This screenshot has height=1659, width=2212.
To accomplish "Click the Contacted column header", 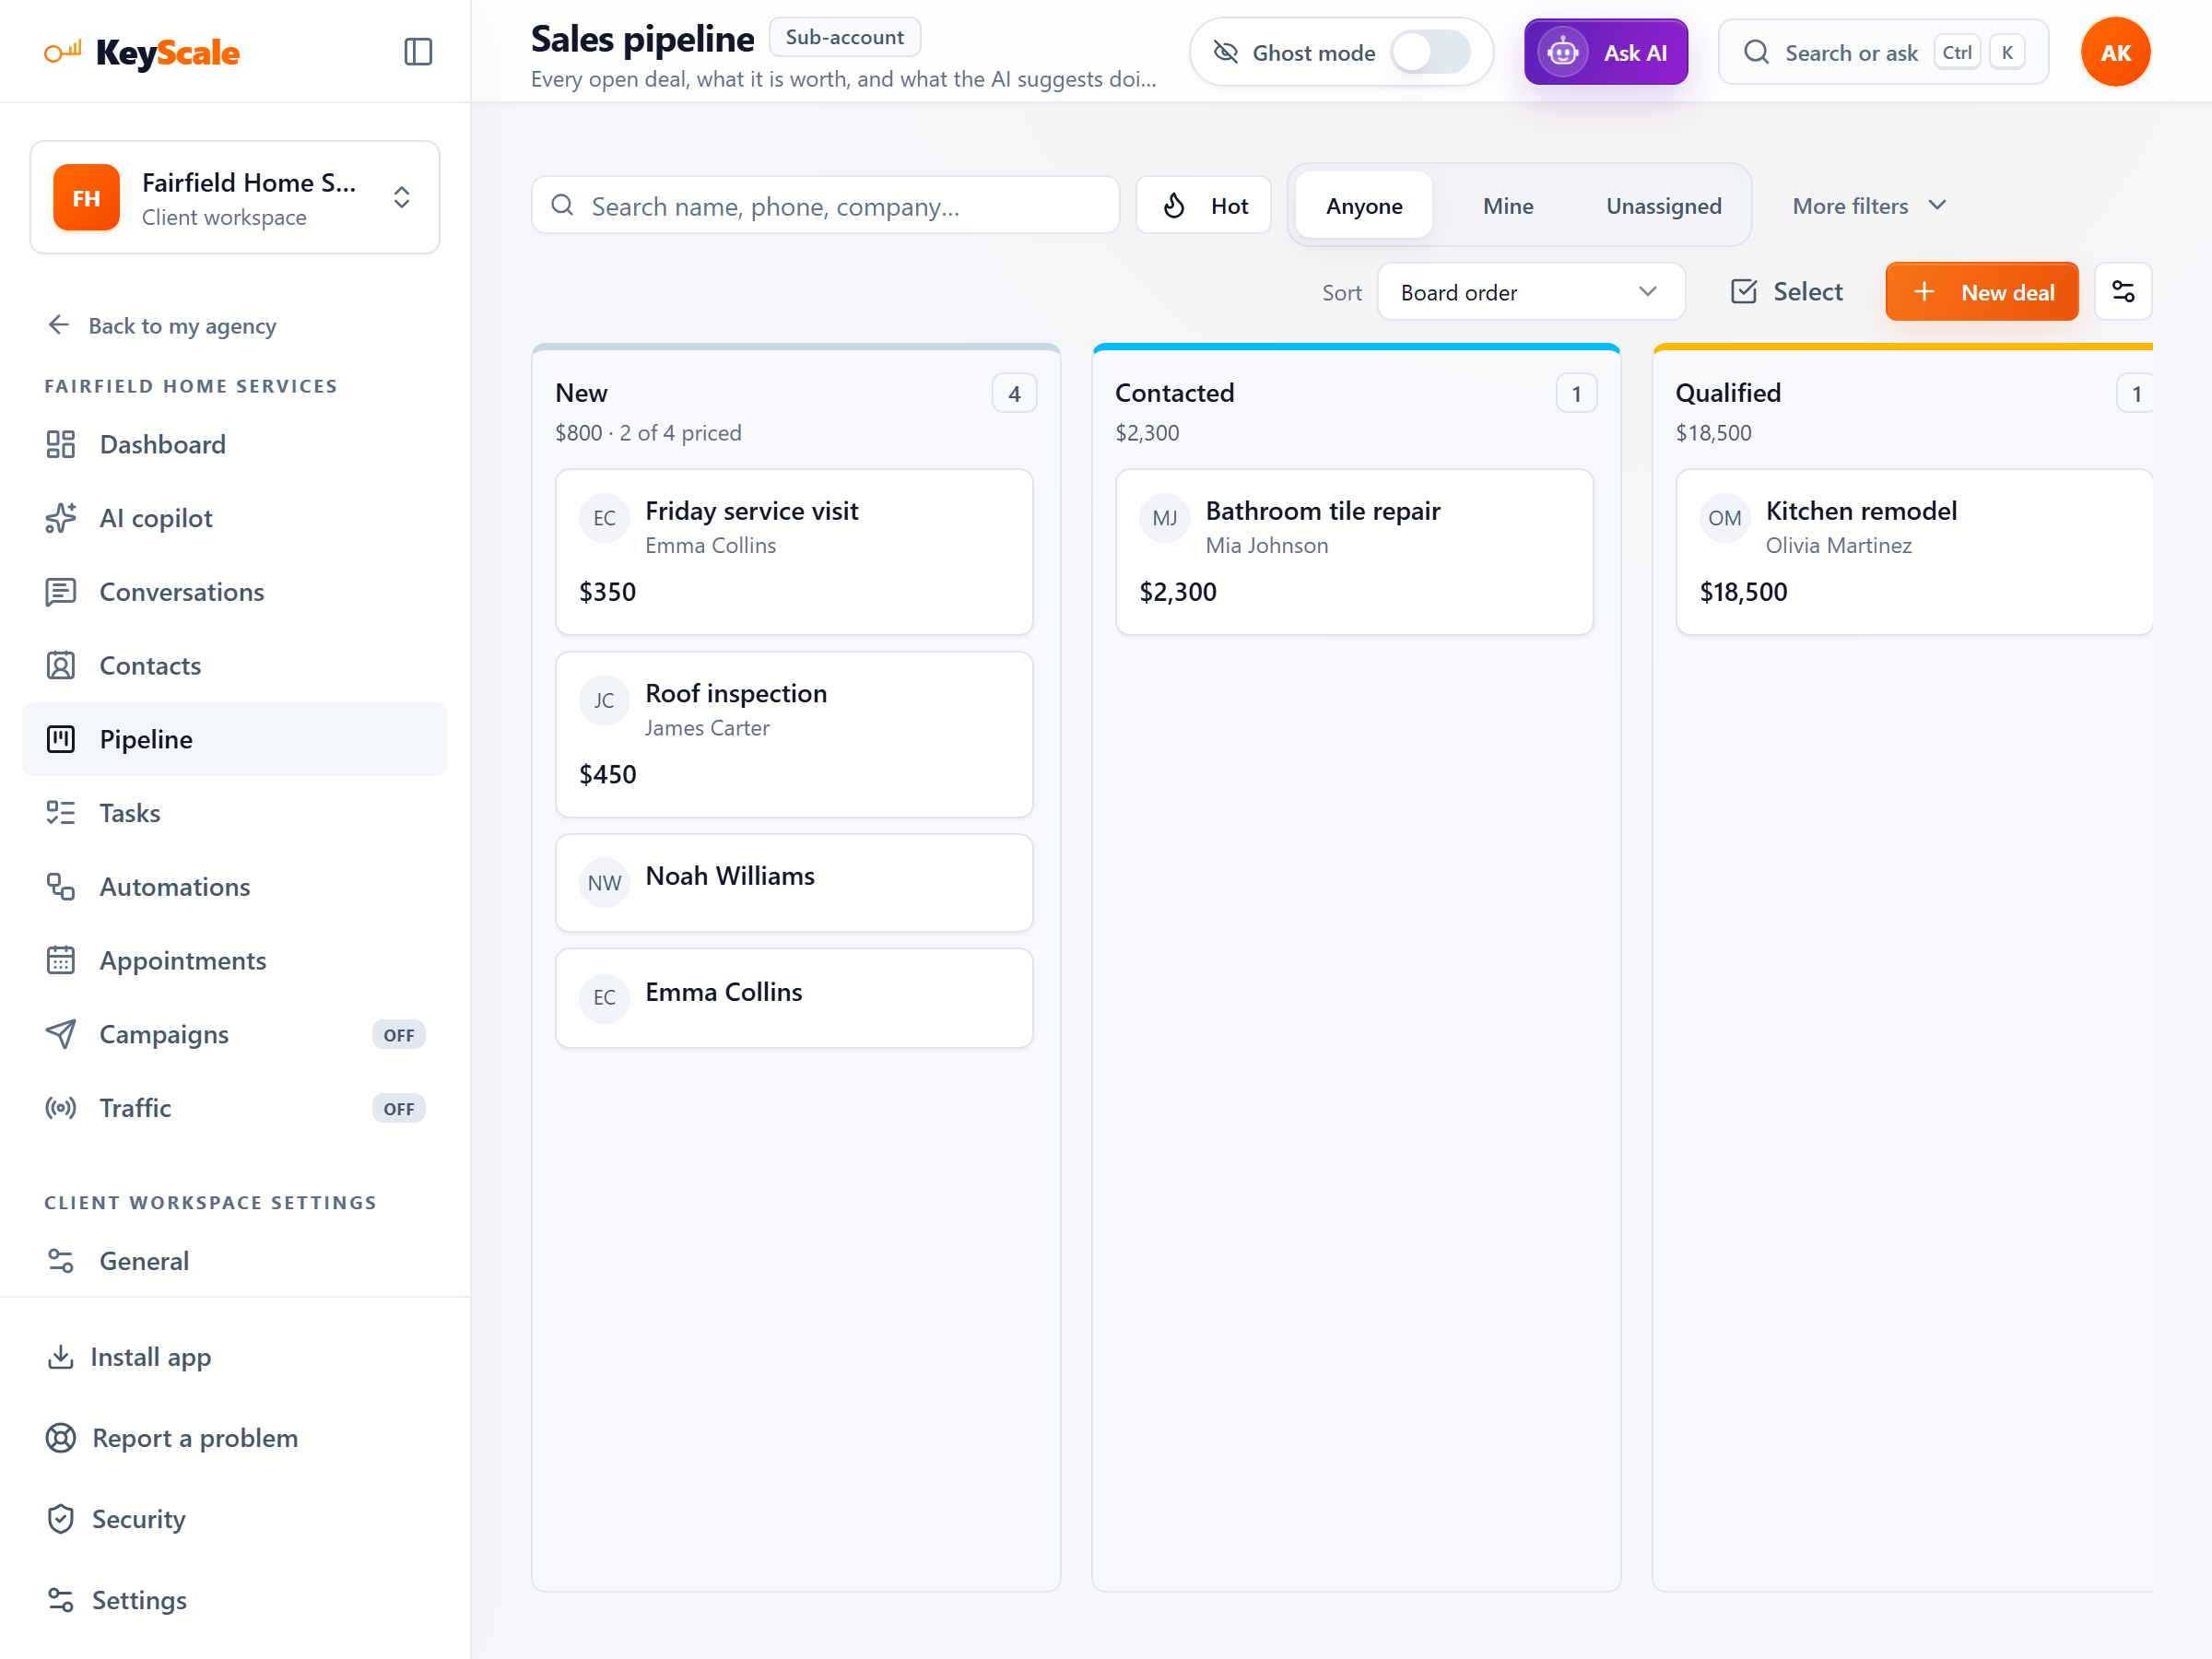I will pyautogui.click(x=1174, y=393).
